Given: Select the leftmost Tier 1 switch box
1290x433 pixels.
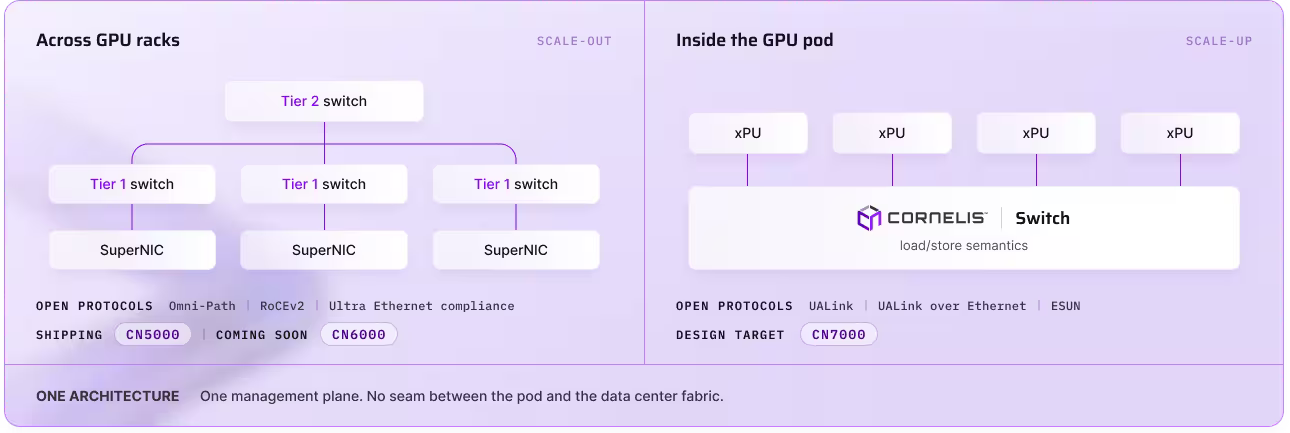Looking at the screenshot, I should click(x=132, y=184).
